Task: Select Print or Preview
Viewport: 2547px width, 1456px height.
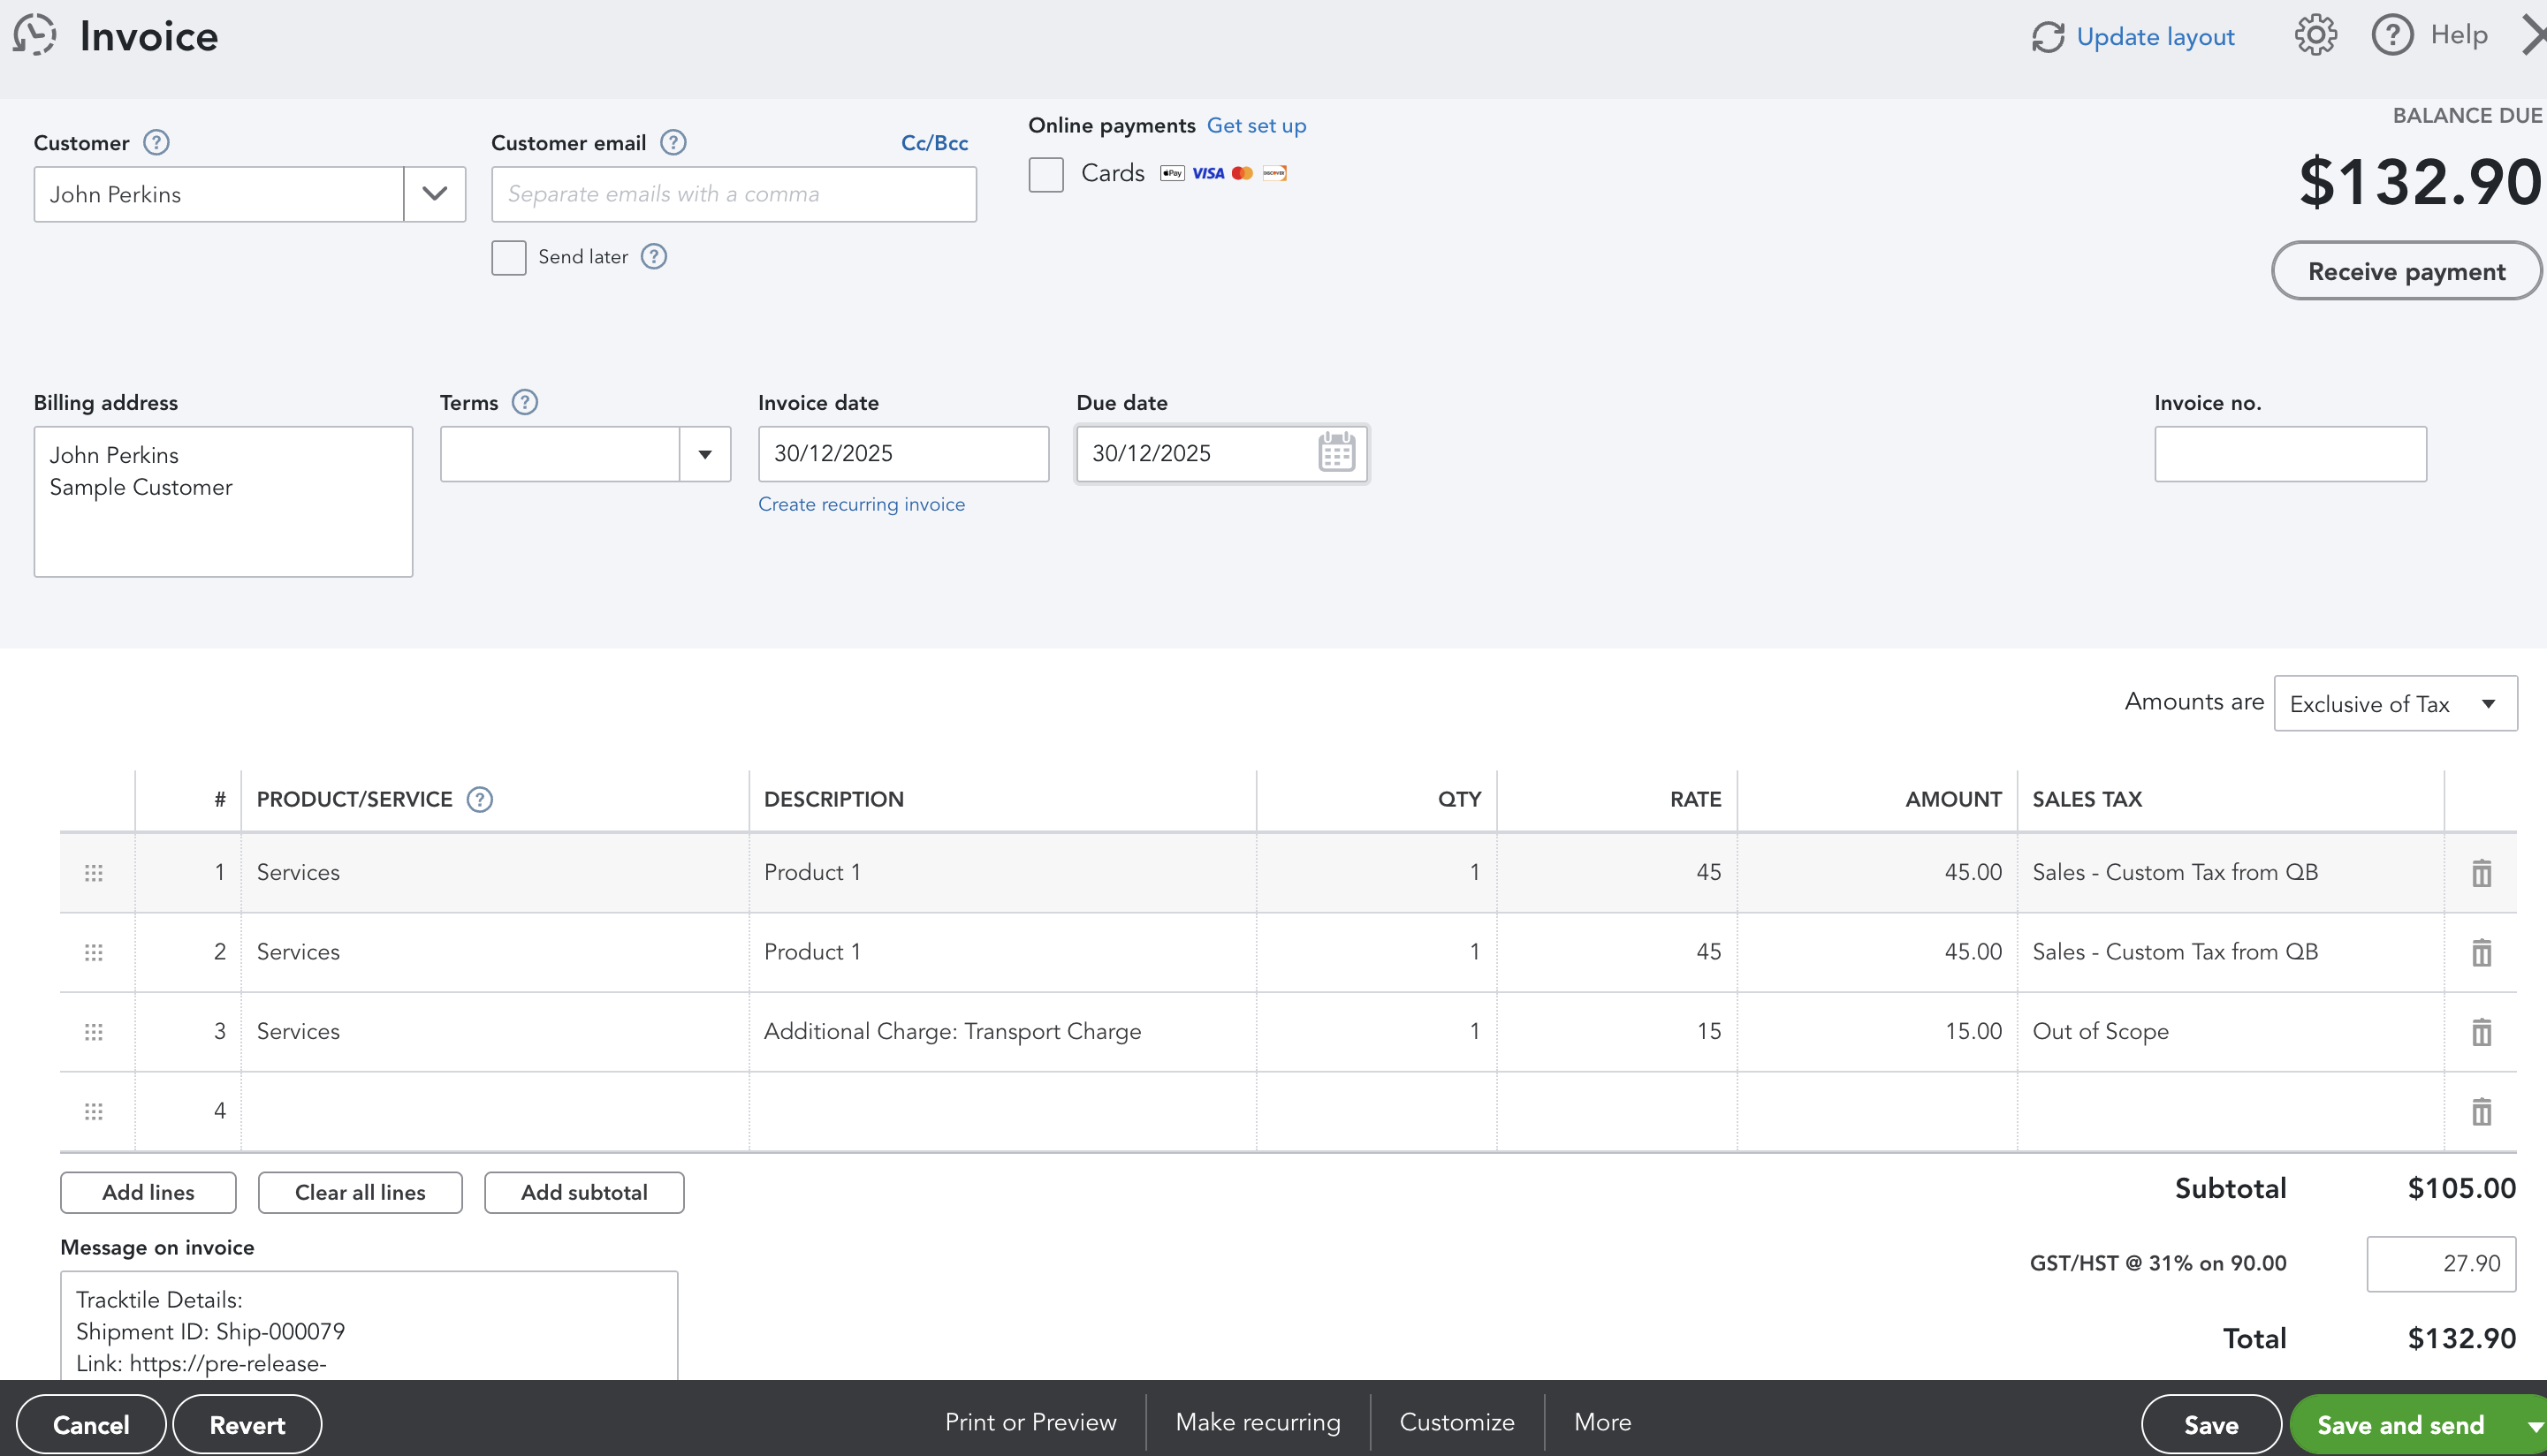Action: 1030,1422
